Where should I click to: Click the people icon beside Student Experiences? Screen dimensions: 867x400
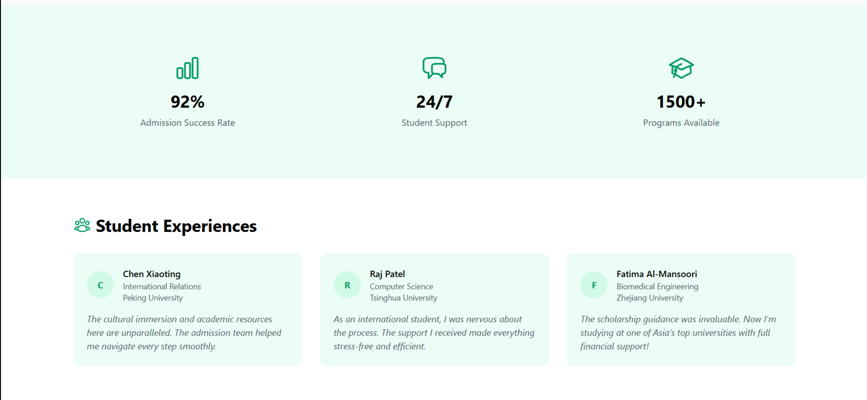82,226
